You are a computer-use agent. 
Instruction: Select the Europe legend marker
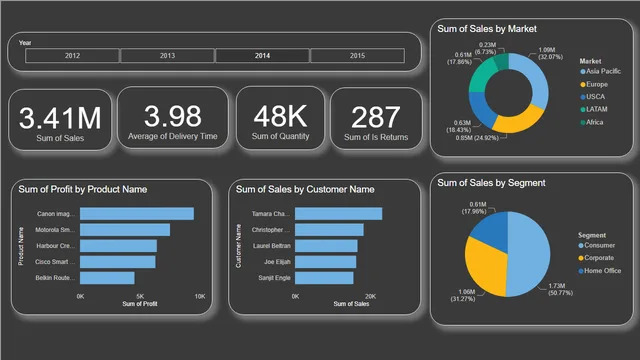583,84
